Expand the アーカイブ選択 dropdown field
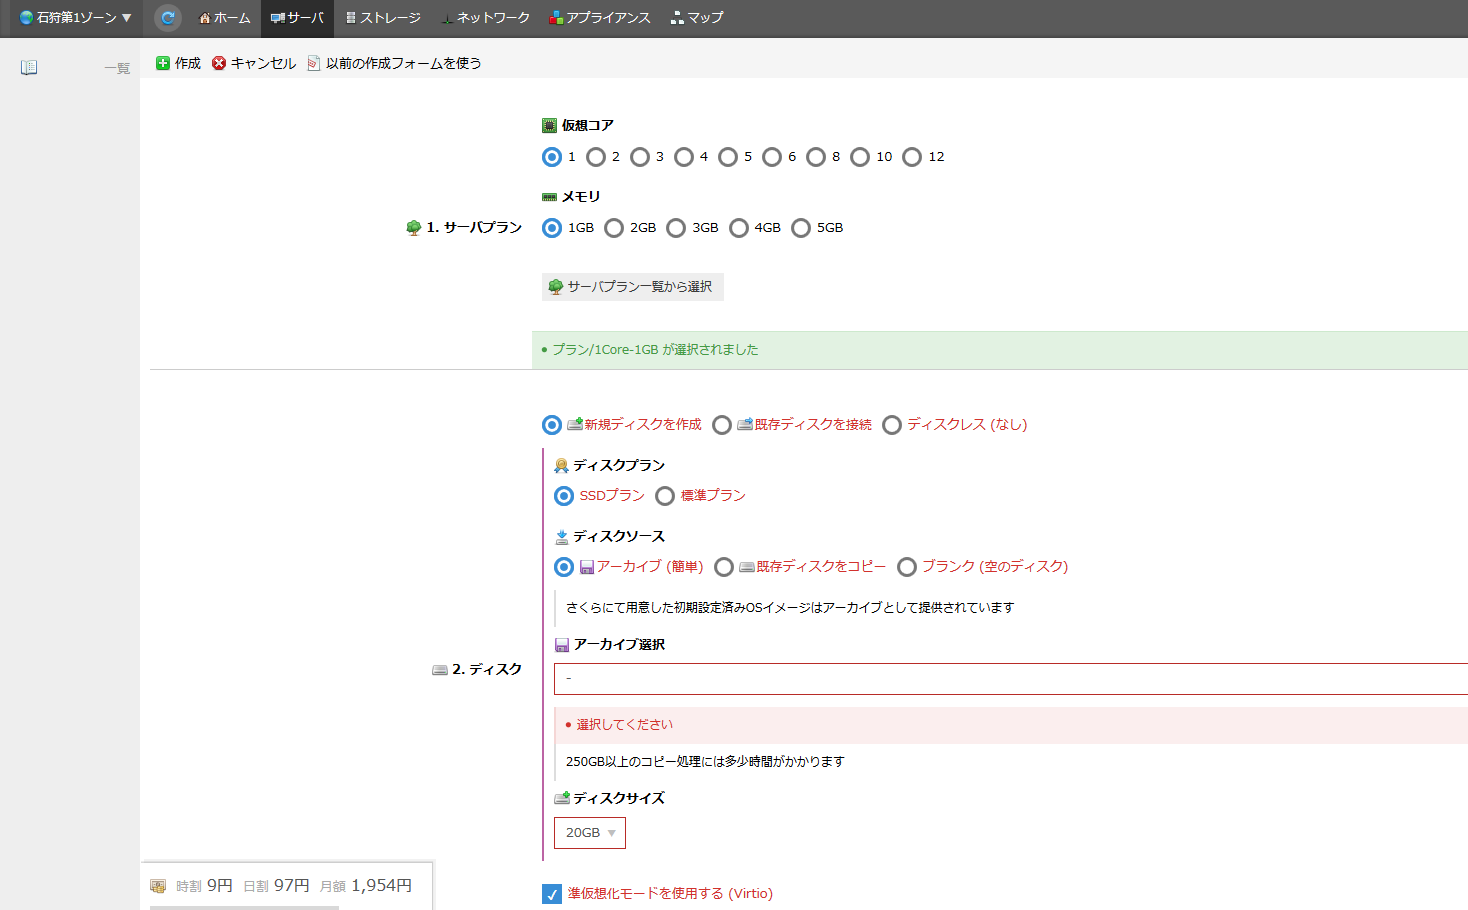 point(1010,679)
